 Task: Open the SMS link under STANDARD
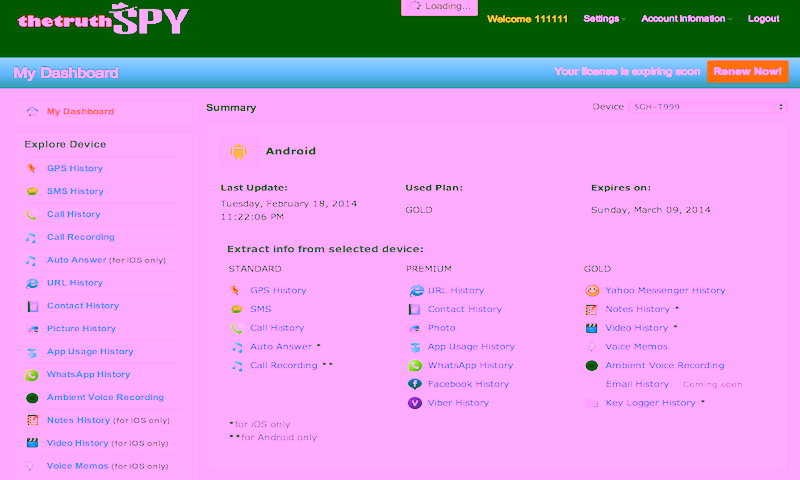(260, 309)
